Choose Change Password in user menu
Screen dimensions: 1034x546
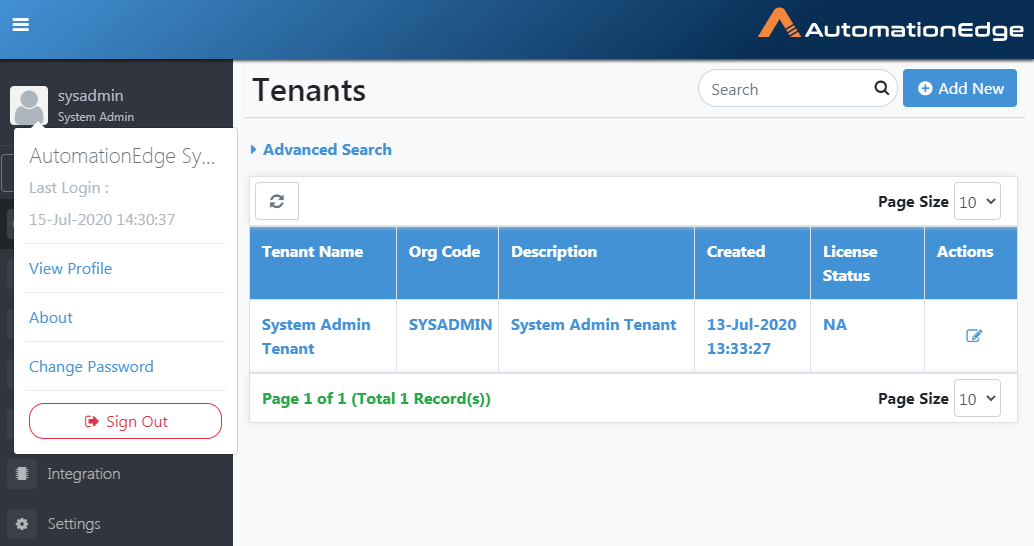point(91,367)
